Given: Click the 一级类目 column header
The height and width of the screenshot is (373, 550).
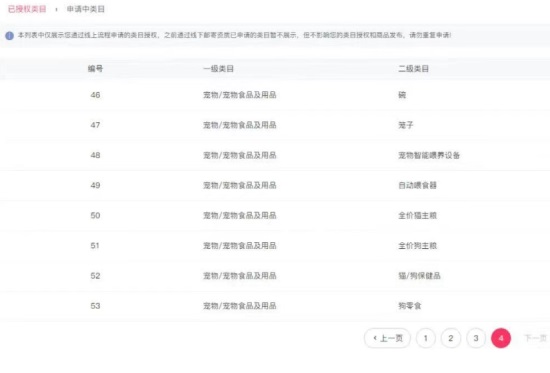Looking at the screenshot, I should click(x=219, y=68).
